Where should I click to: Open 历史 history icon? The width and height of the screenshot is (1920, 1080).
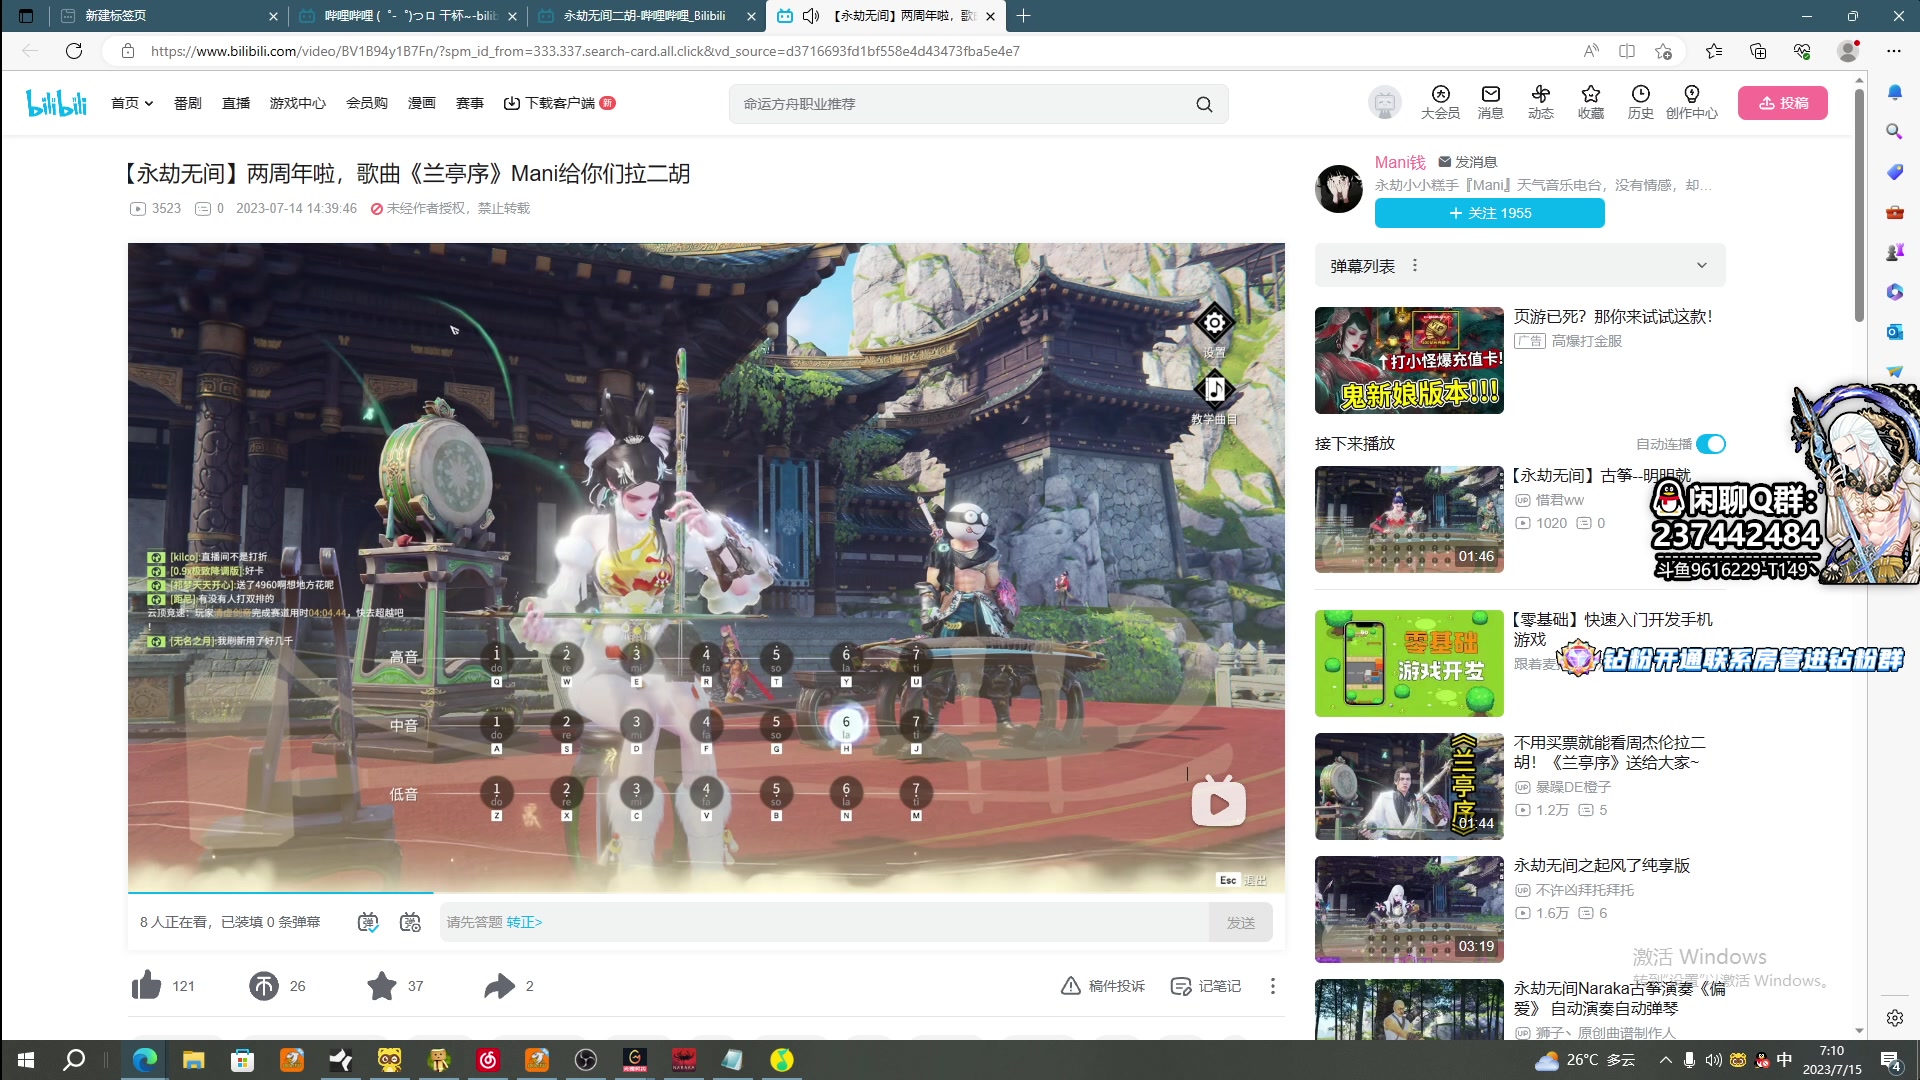(x=1640, y=102)
